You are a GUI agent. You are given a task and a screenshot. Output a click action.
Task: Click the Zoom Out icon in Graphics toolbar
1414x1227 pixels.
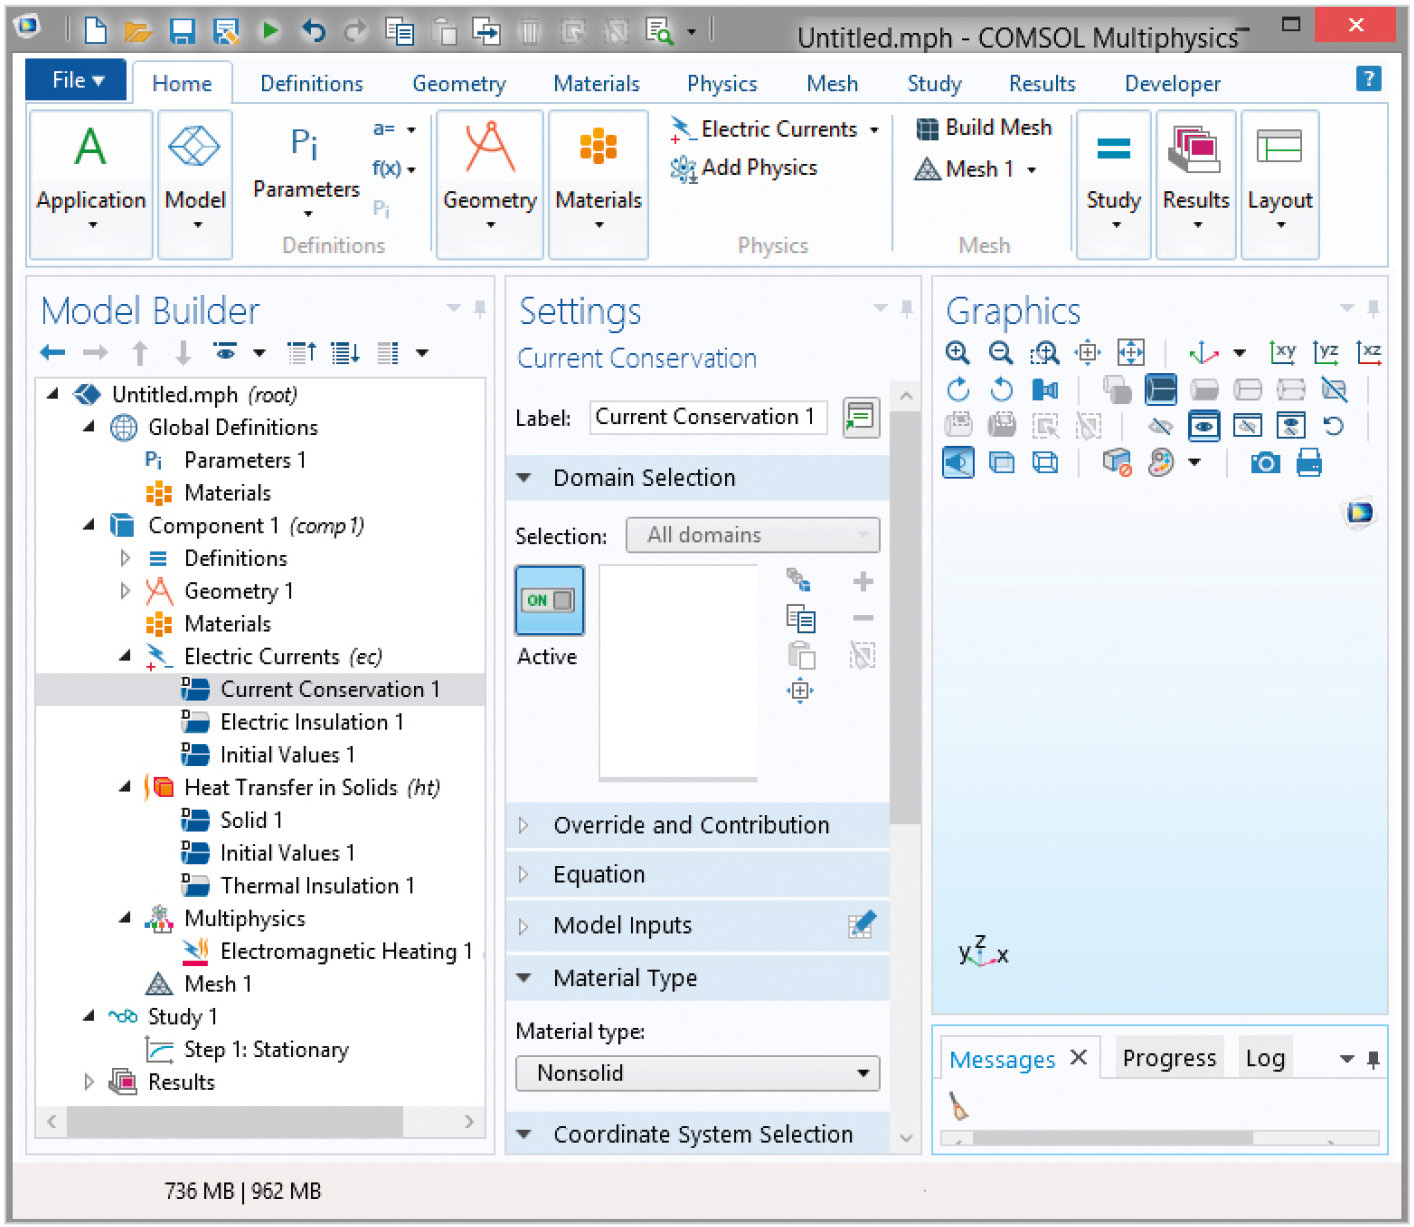(x=1000, y=352)
